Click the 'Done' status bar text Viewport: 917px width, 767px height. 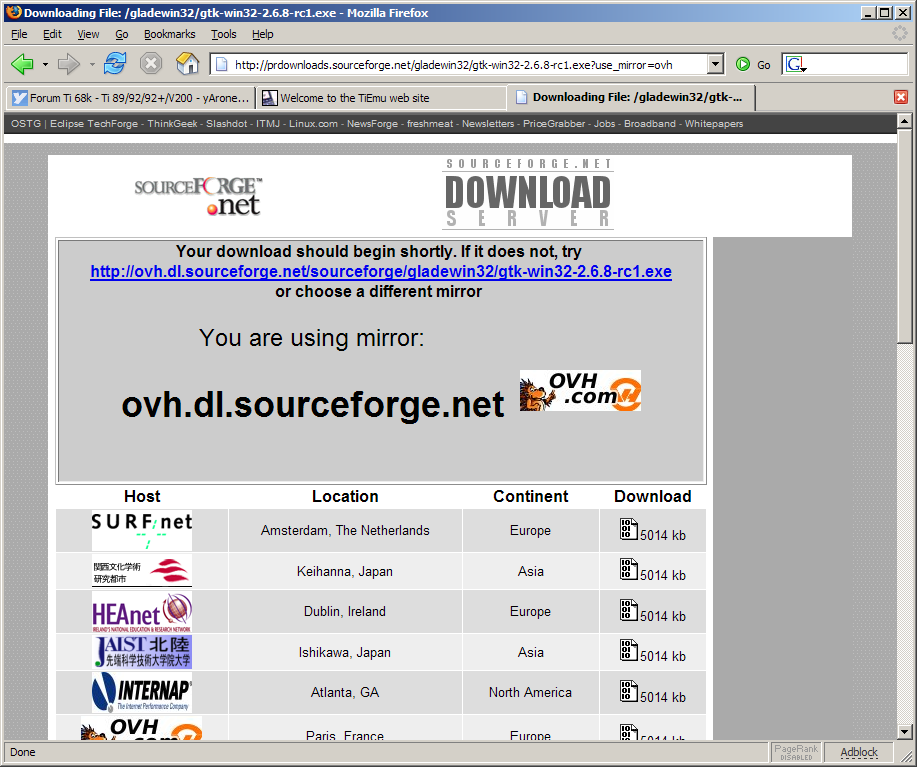pos(23,752)
